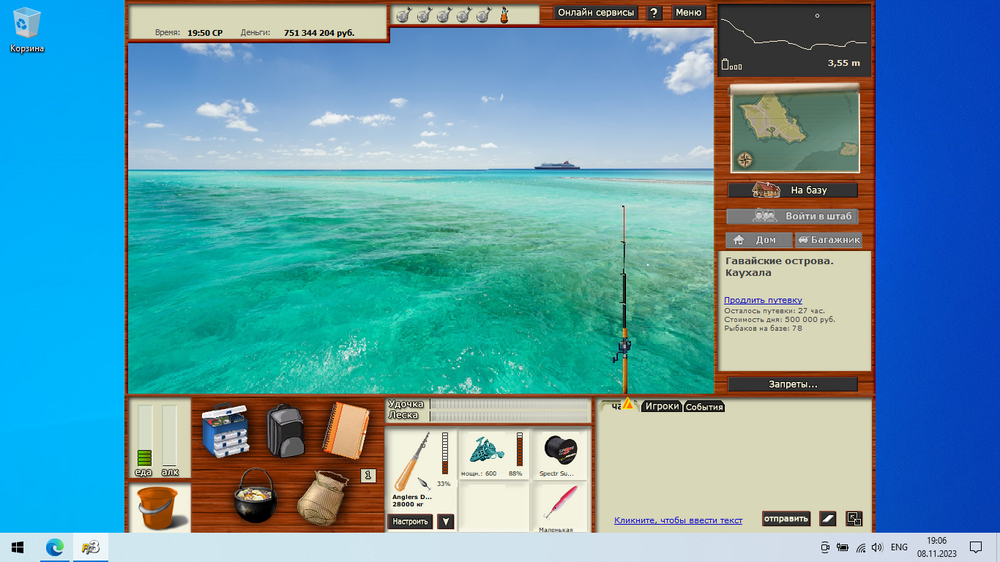Image resolution: width=1000 pixels, height=562 pixels.
Task: Click the first gray flask icon
Action: click(x=404, y=15)
